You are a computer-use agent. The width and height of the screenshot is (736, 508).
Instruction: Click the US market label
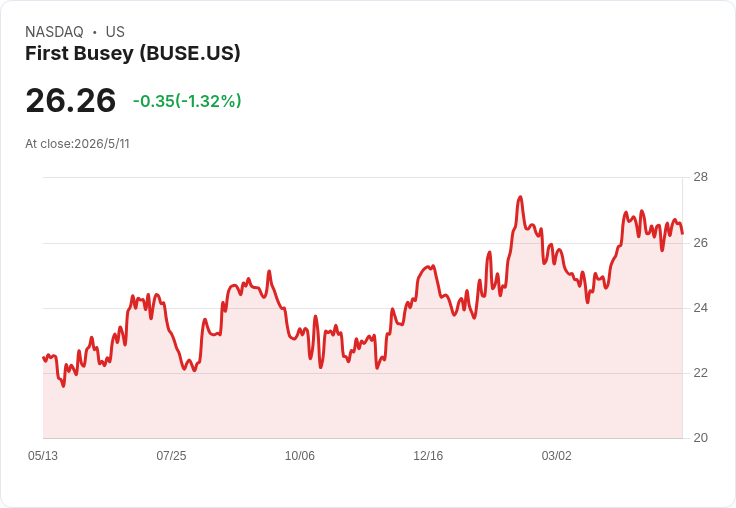point(115,32)
